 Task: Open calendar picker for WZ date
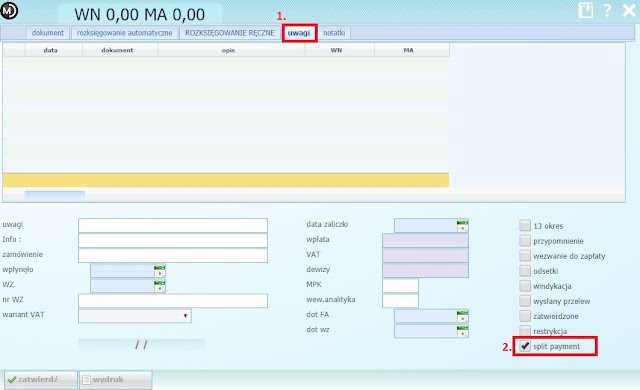(x=160, y=286)
